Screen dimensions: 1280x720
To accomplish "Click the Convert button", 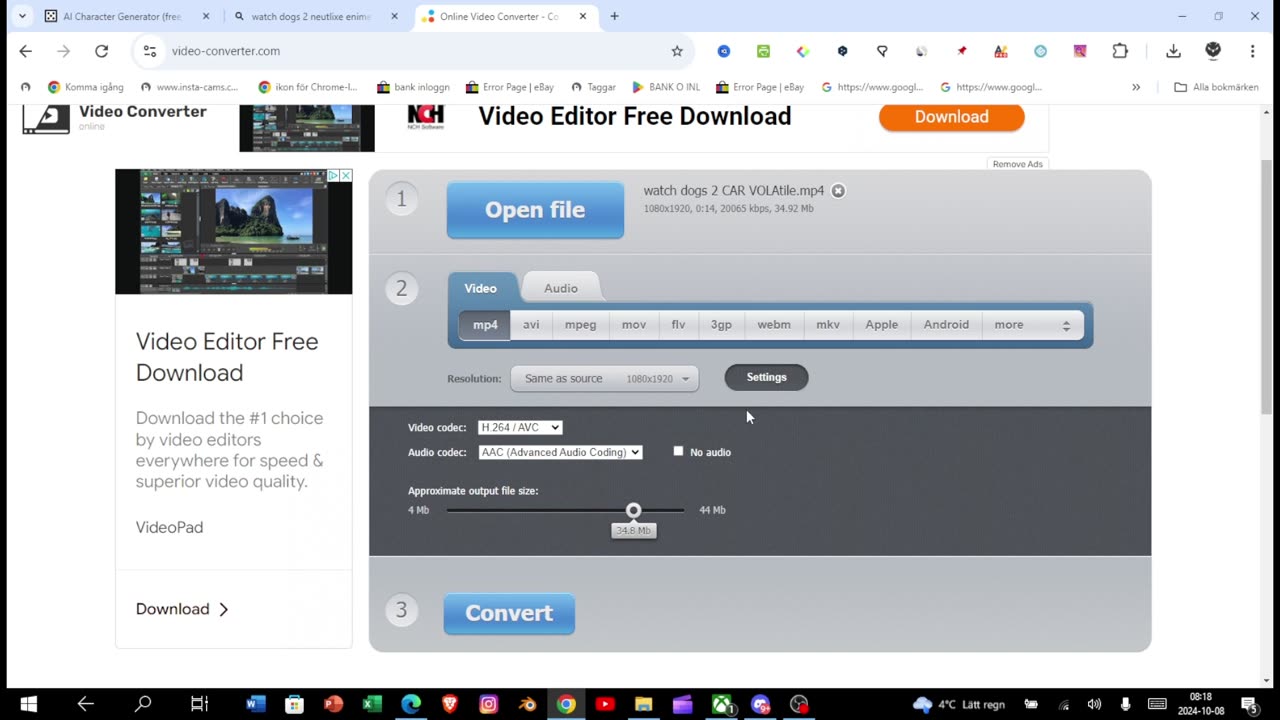I will pyautogui.click(x=509, y=613).
